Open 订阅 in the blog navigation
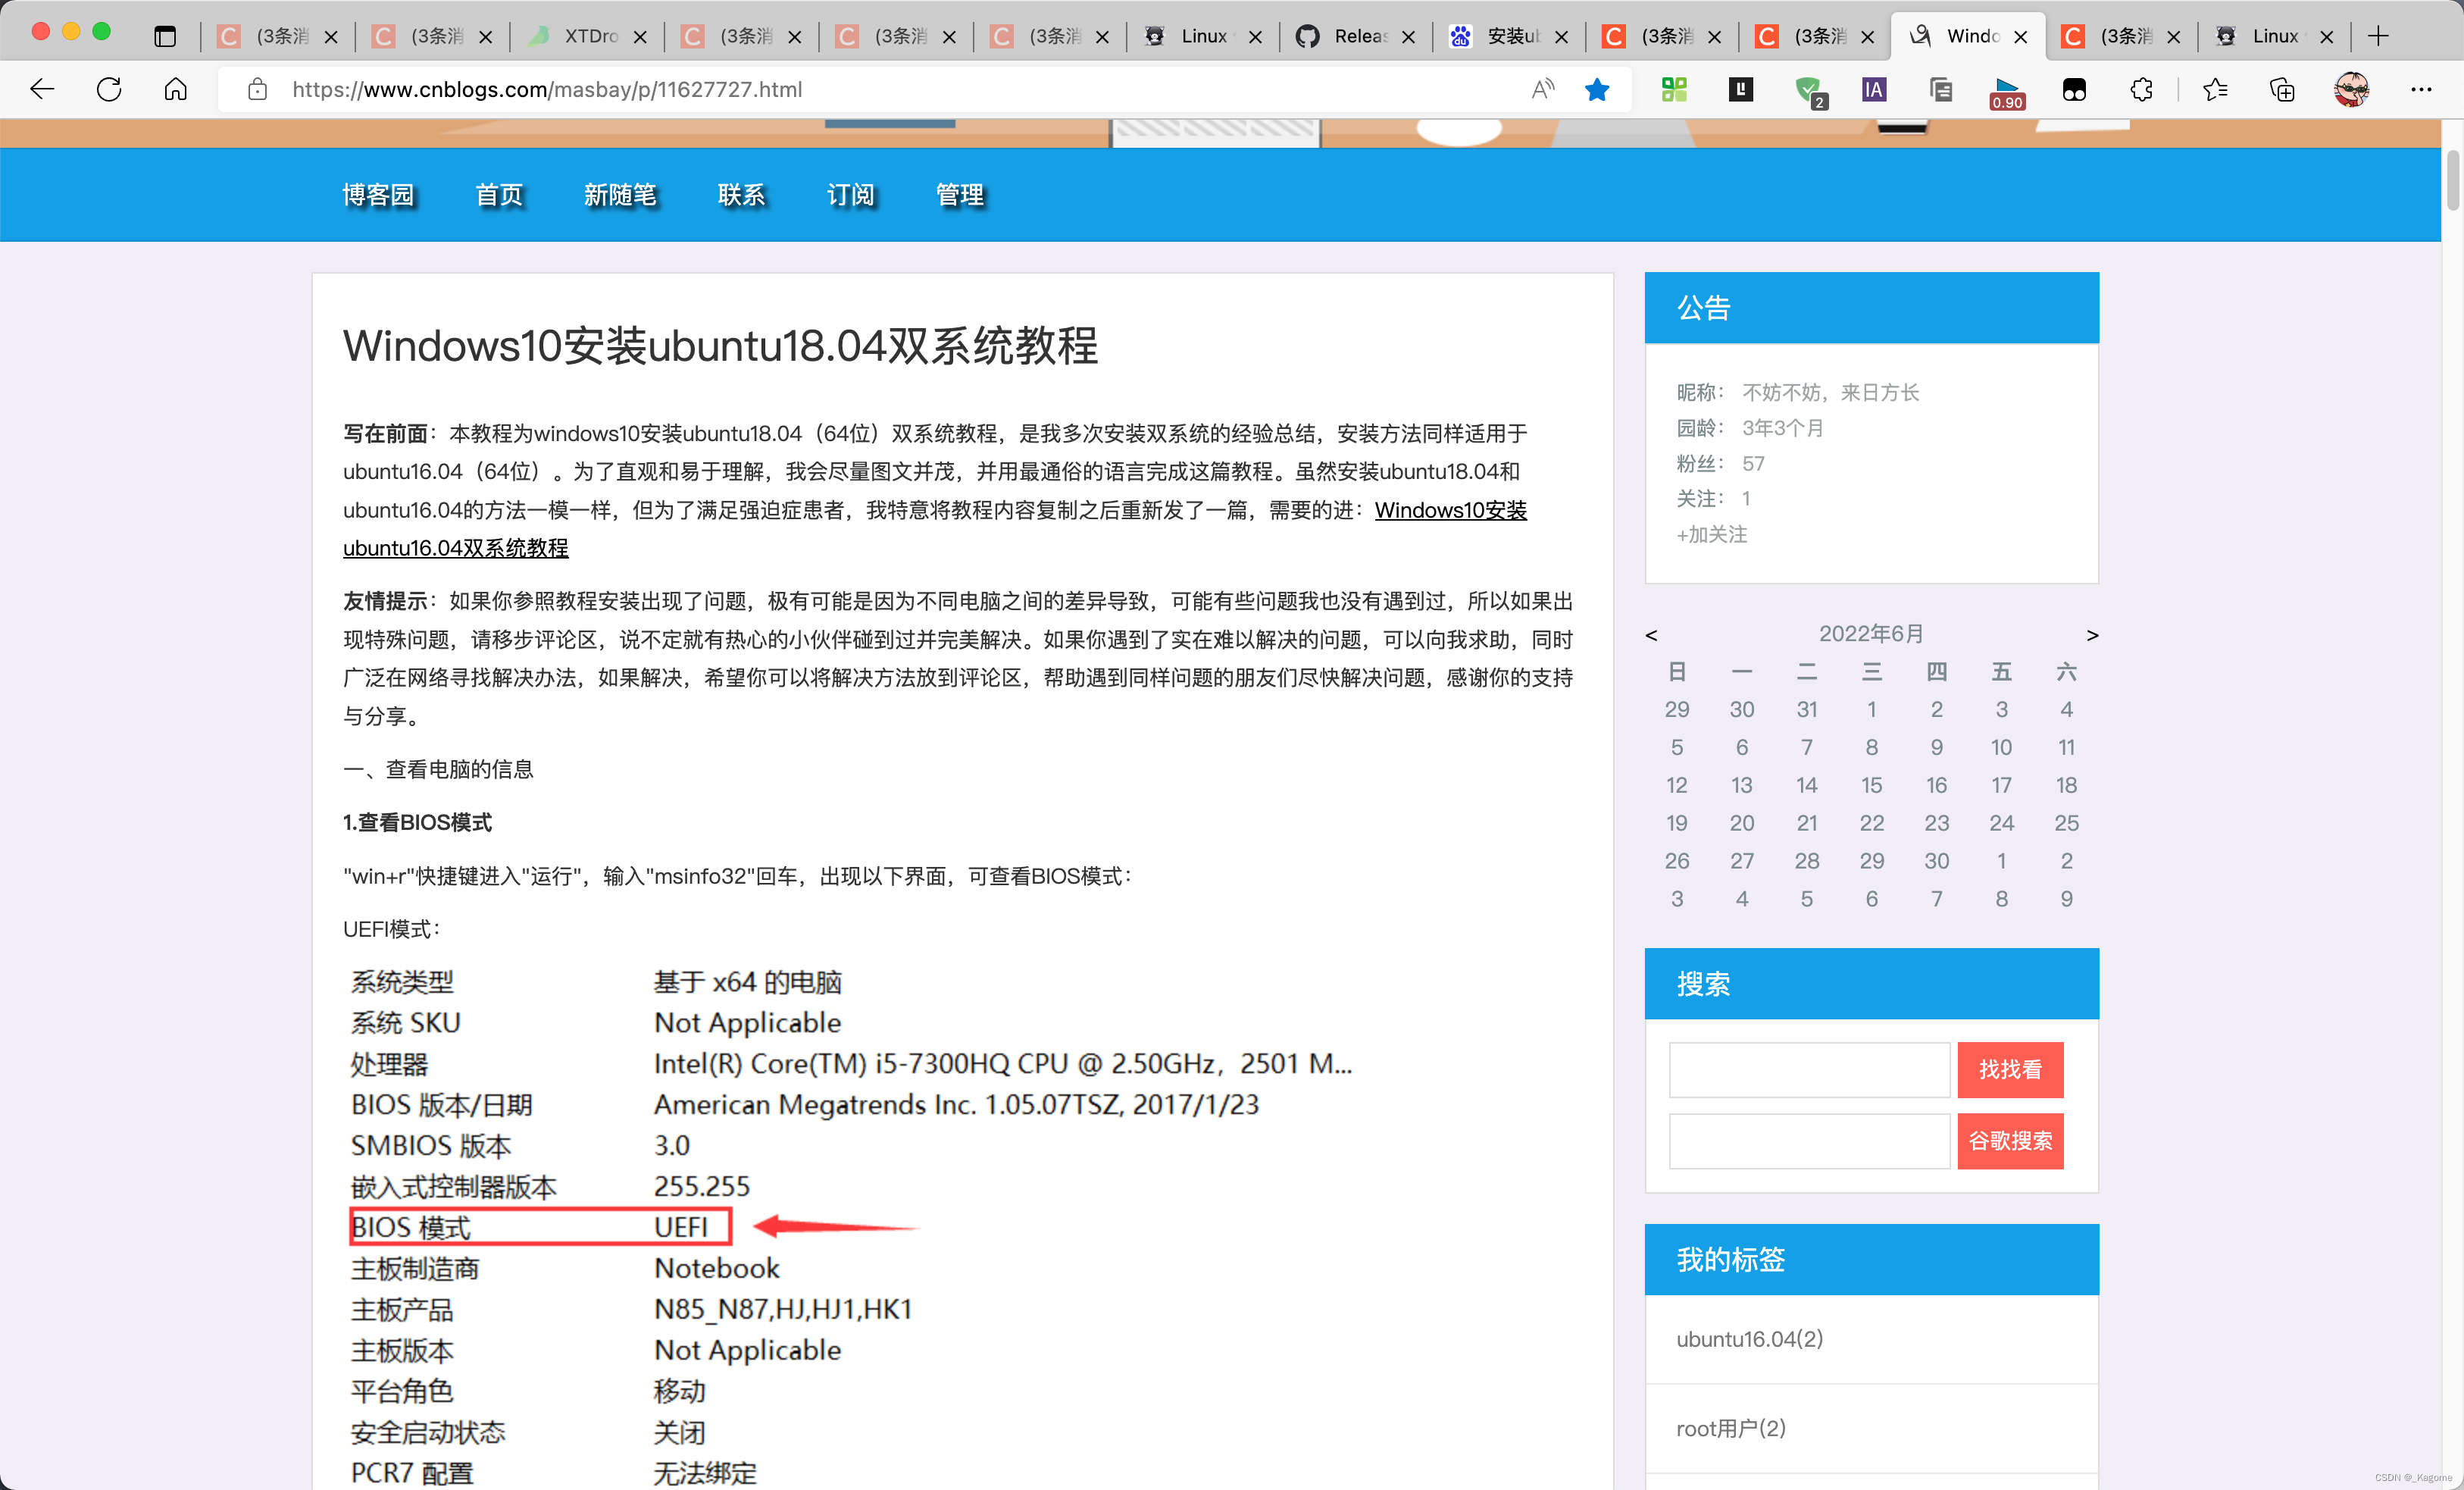The height and width of the screenshot is (1490, 2464). [x=850, y=195]
